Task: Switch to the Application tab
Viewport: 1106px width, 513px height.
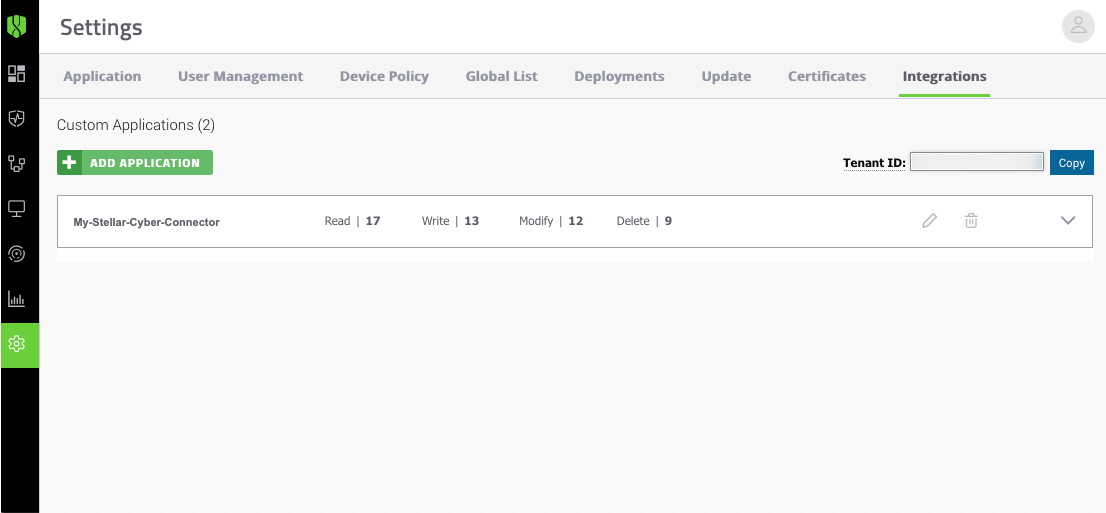Action: coord(102,76)
